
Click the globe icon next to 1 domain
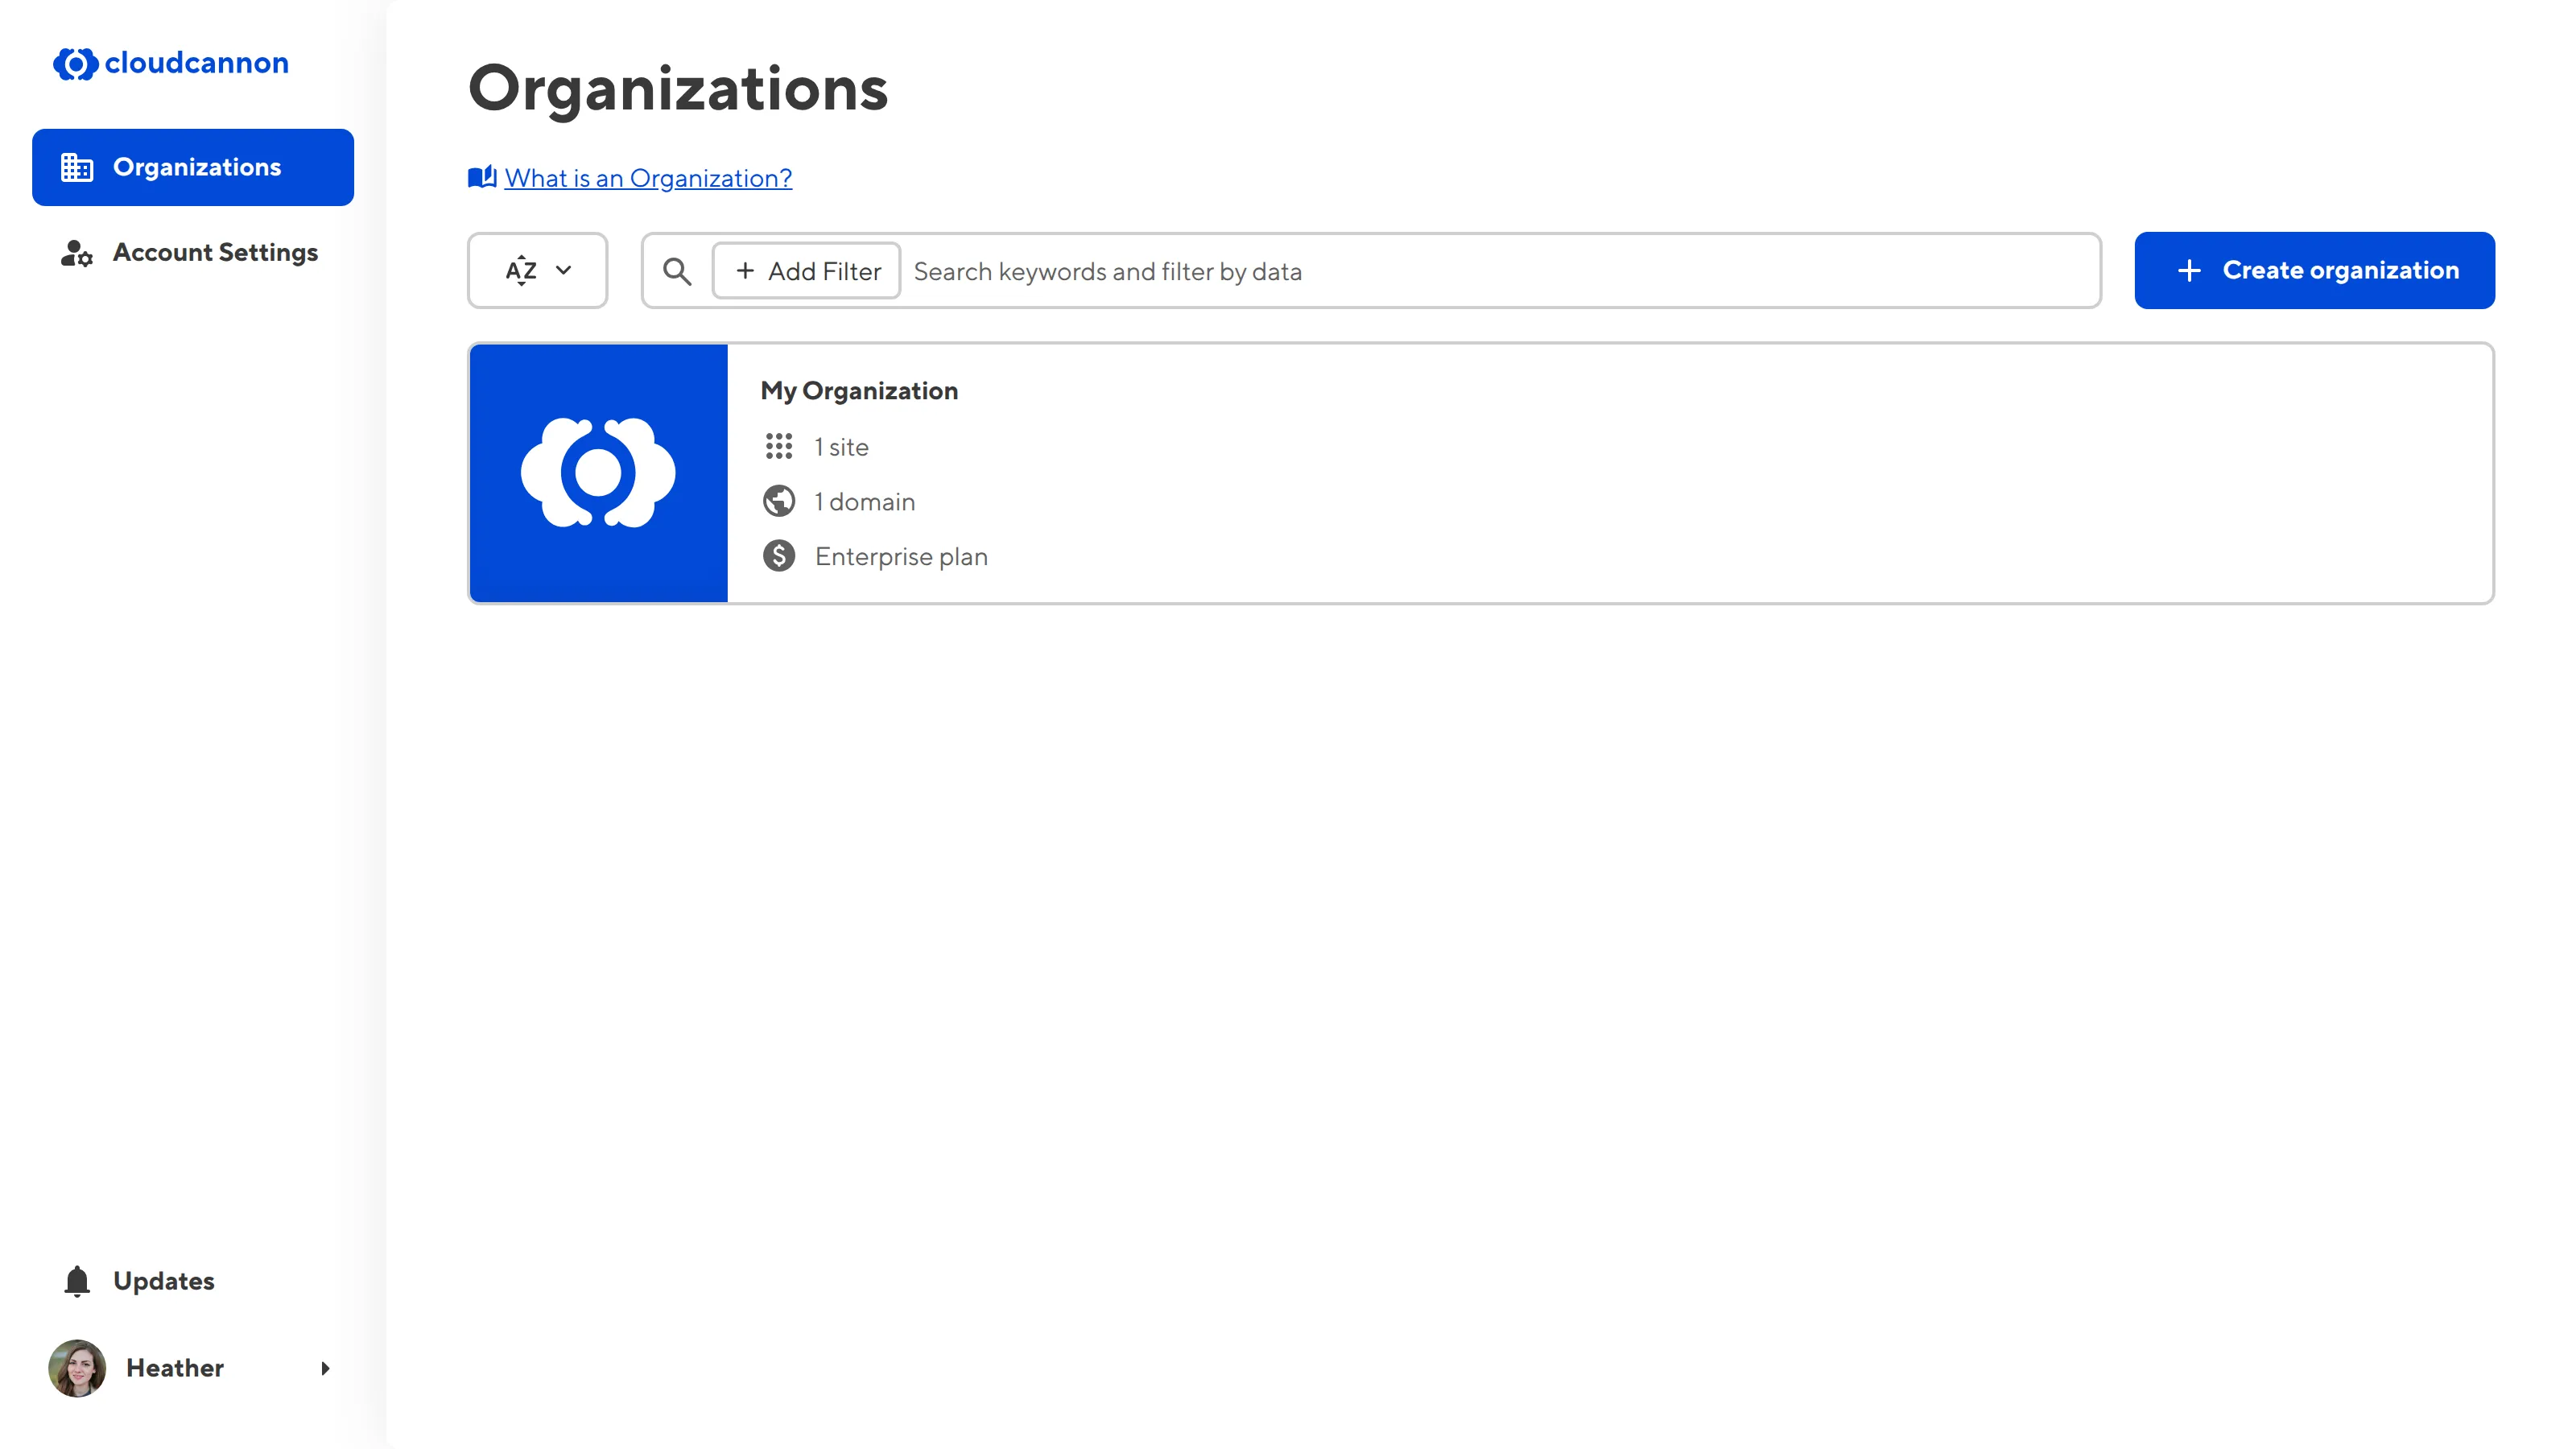[x=780, y=501]
